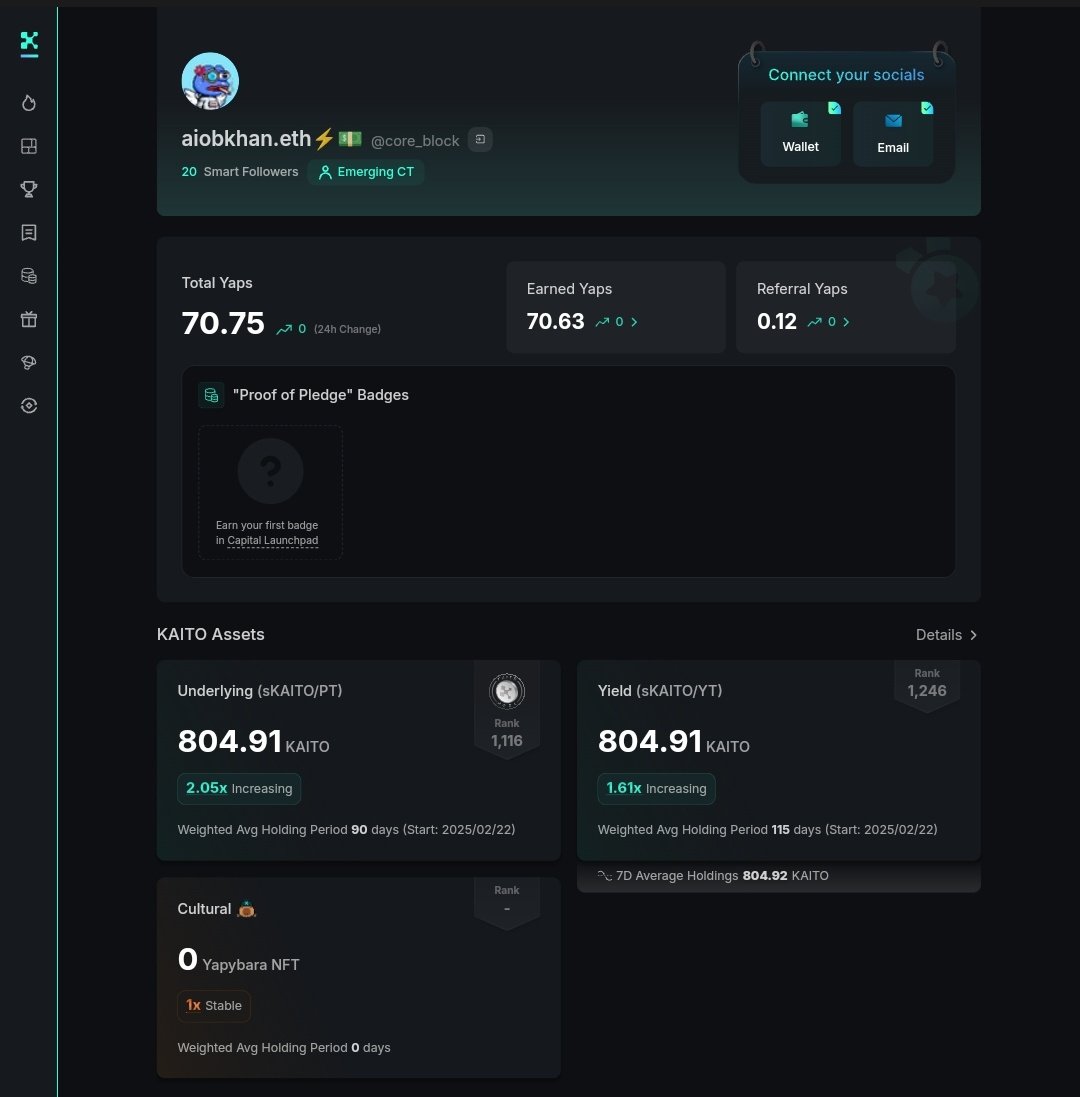Open the document list icon in sidebar

point(29,232)
